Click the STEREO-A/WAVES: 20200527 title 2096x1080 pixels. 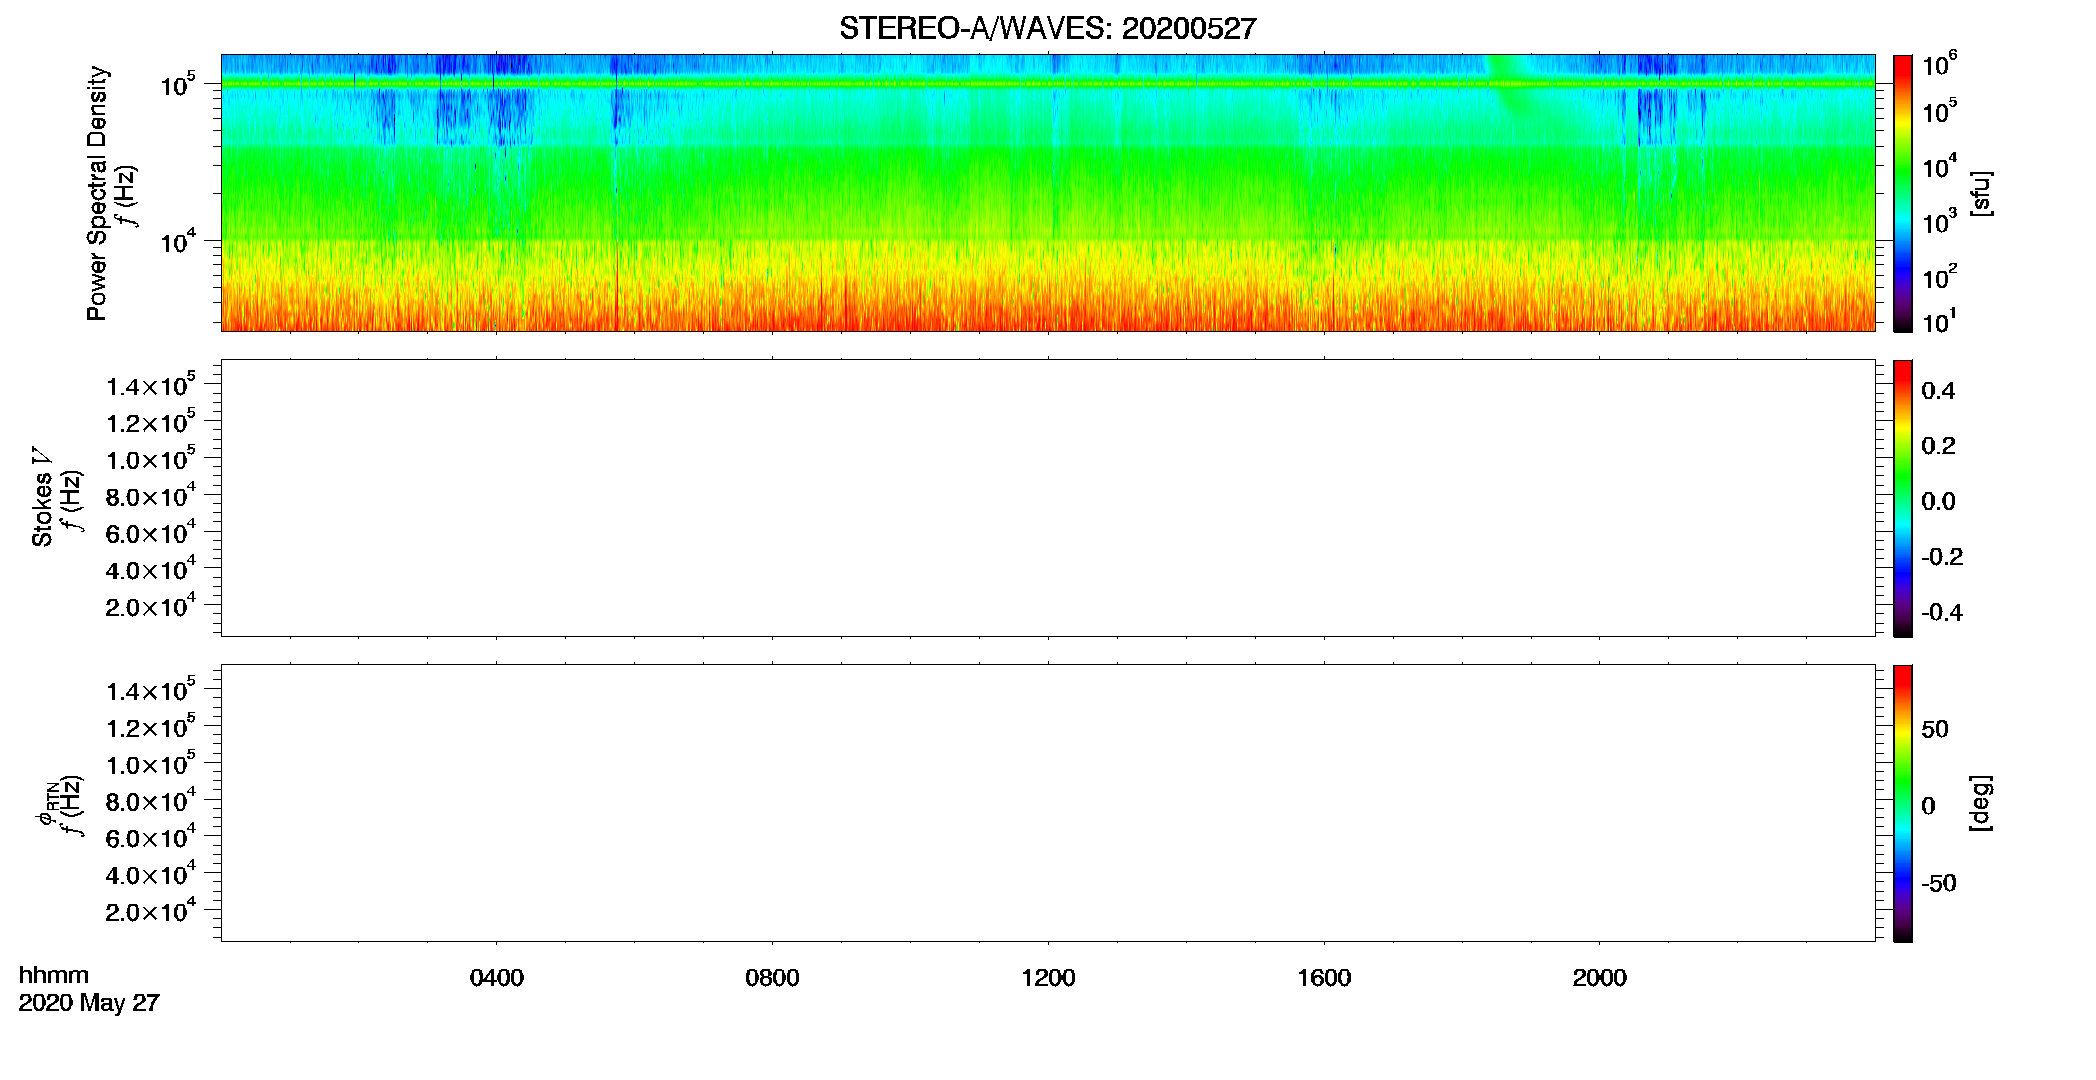(x=1047, y=28)
